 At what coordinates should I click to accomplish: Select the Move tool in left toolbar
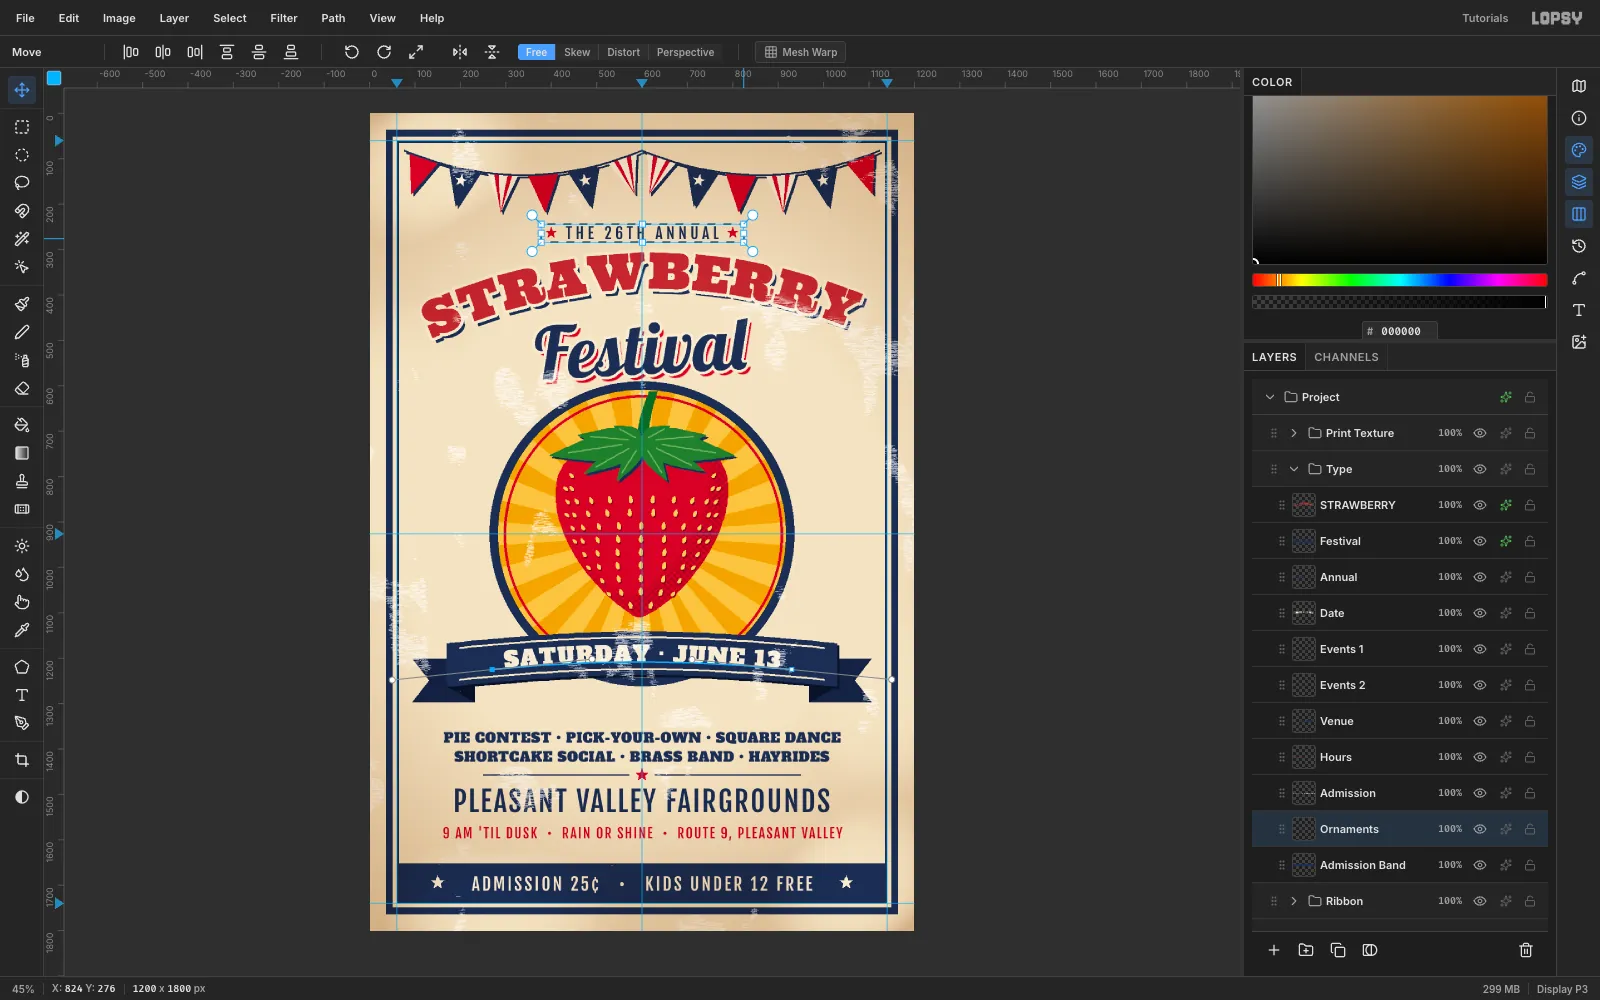pos(22,90)
